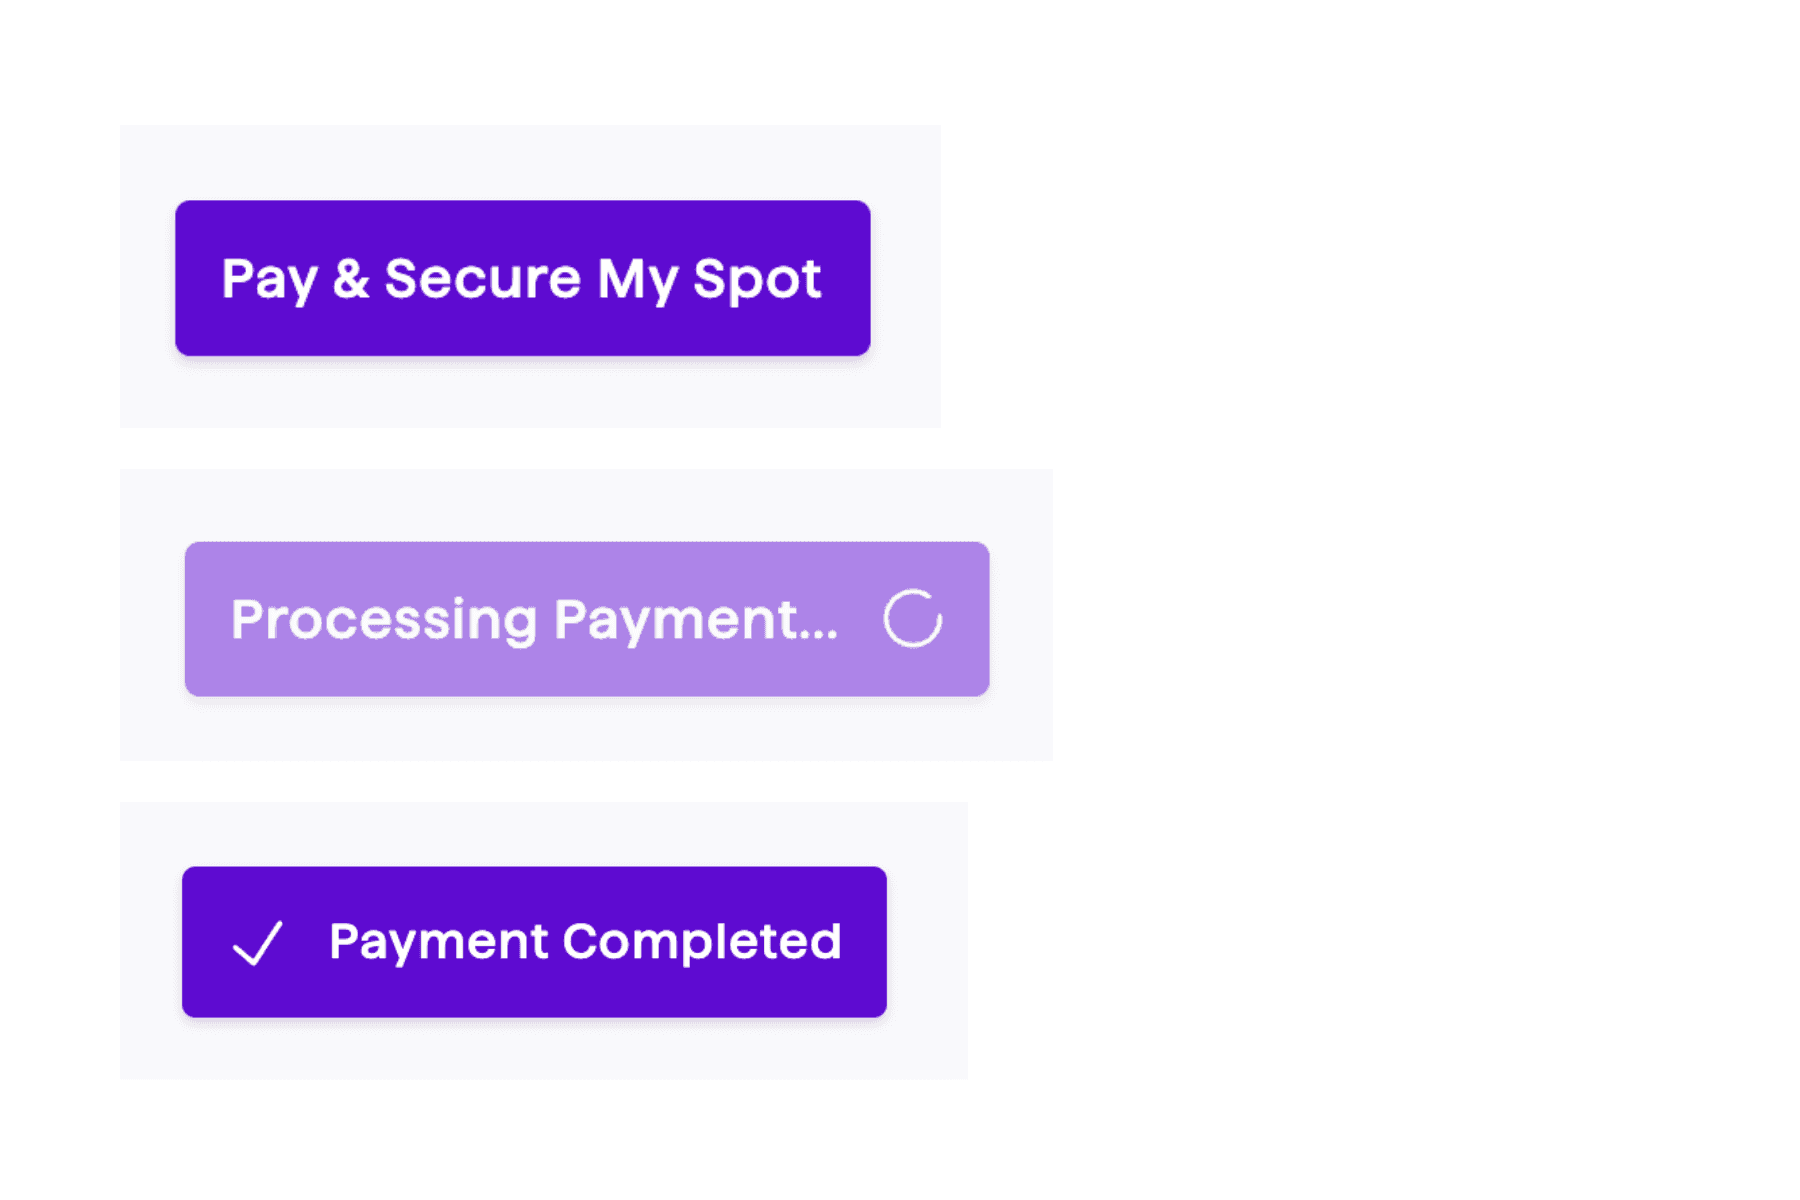Click the gray panel around the Processing button

pyautogui.click(x=586, y=729)
